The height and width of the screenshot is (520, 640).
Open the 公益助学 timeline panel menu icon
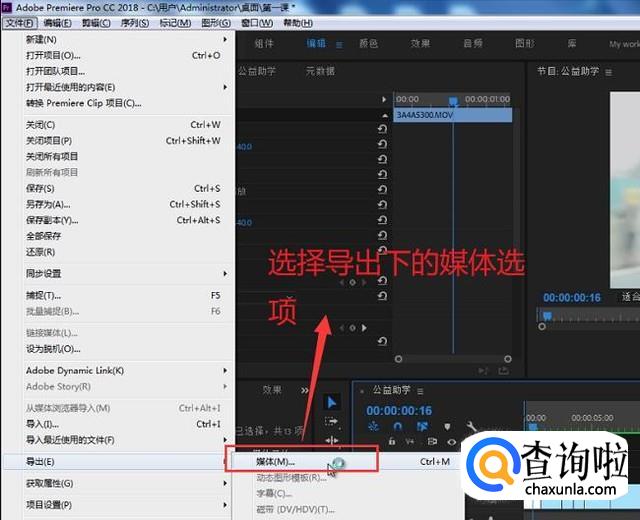pyautogui.click(x=420, y=391)
